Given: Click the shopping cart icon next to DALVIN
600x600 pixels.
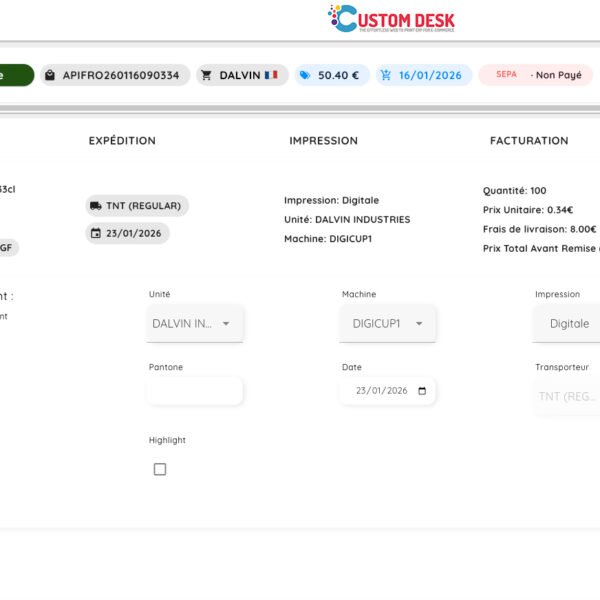Looking at the screenshot, I should (x=207, y=75).
